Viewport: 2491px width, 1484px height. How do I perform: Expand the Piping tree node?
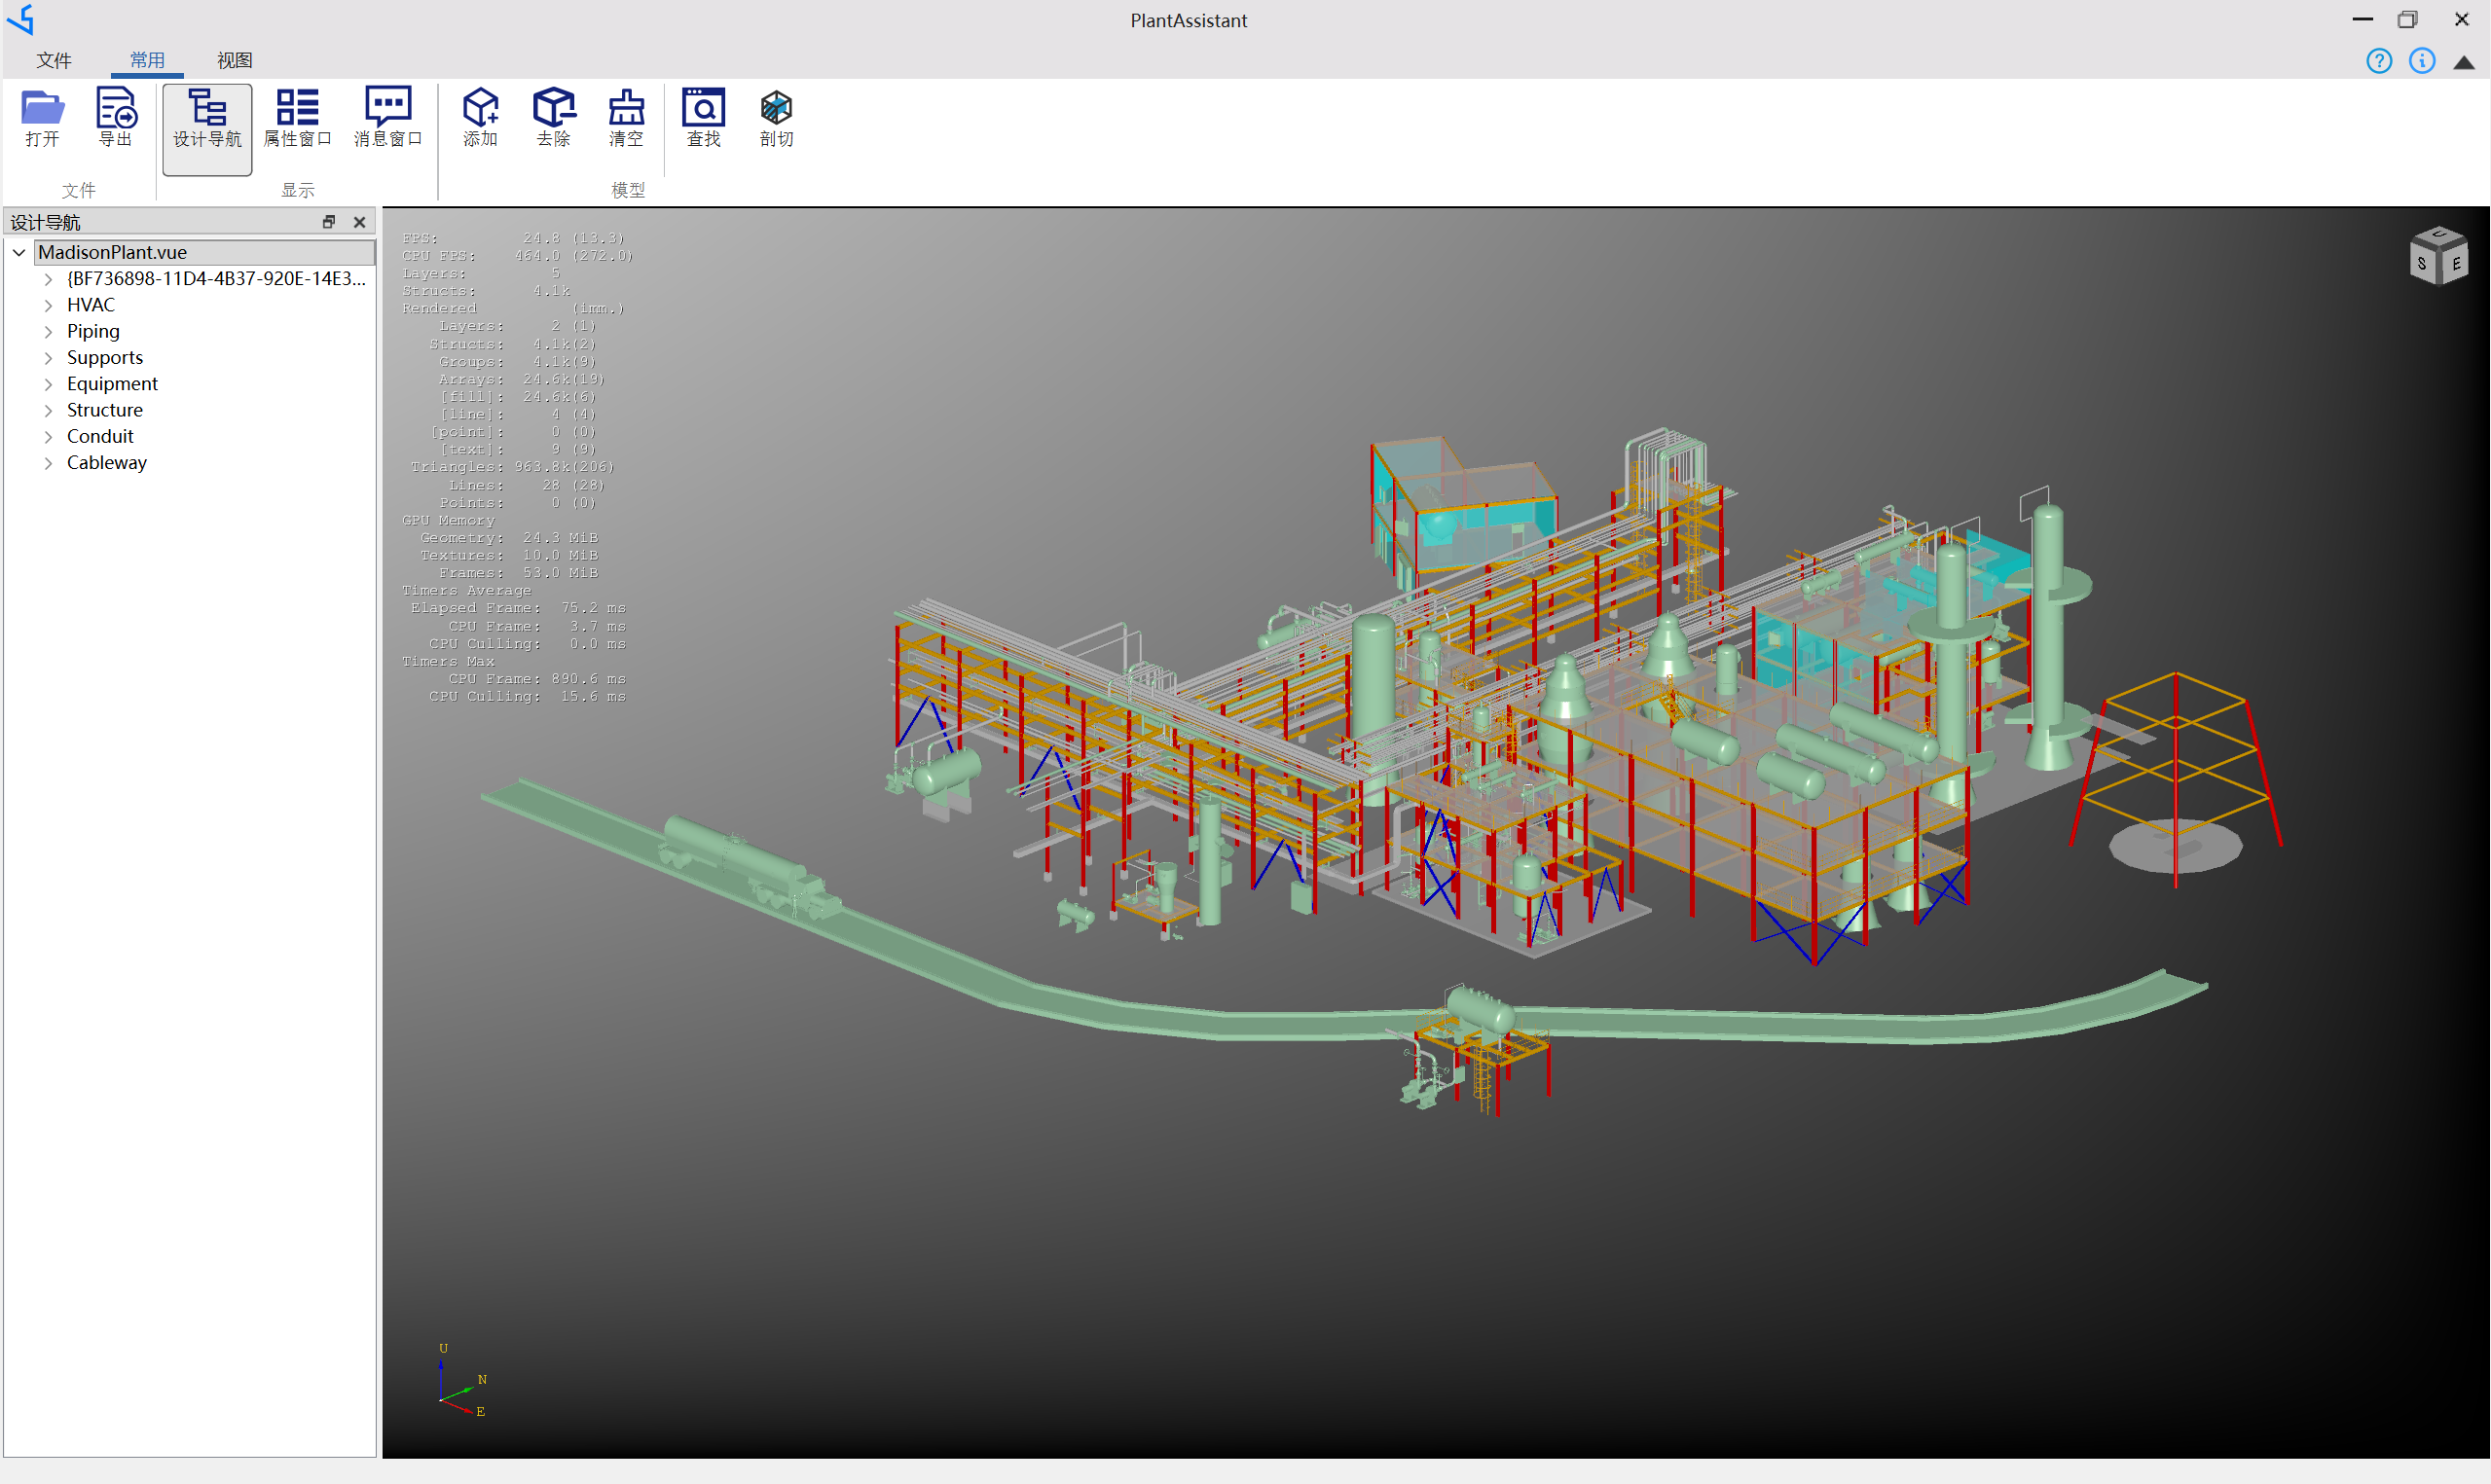[48, 331]
